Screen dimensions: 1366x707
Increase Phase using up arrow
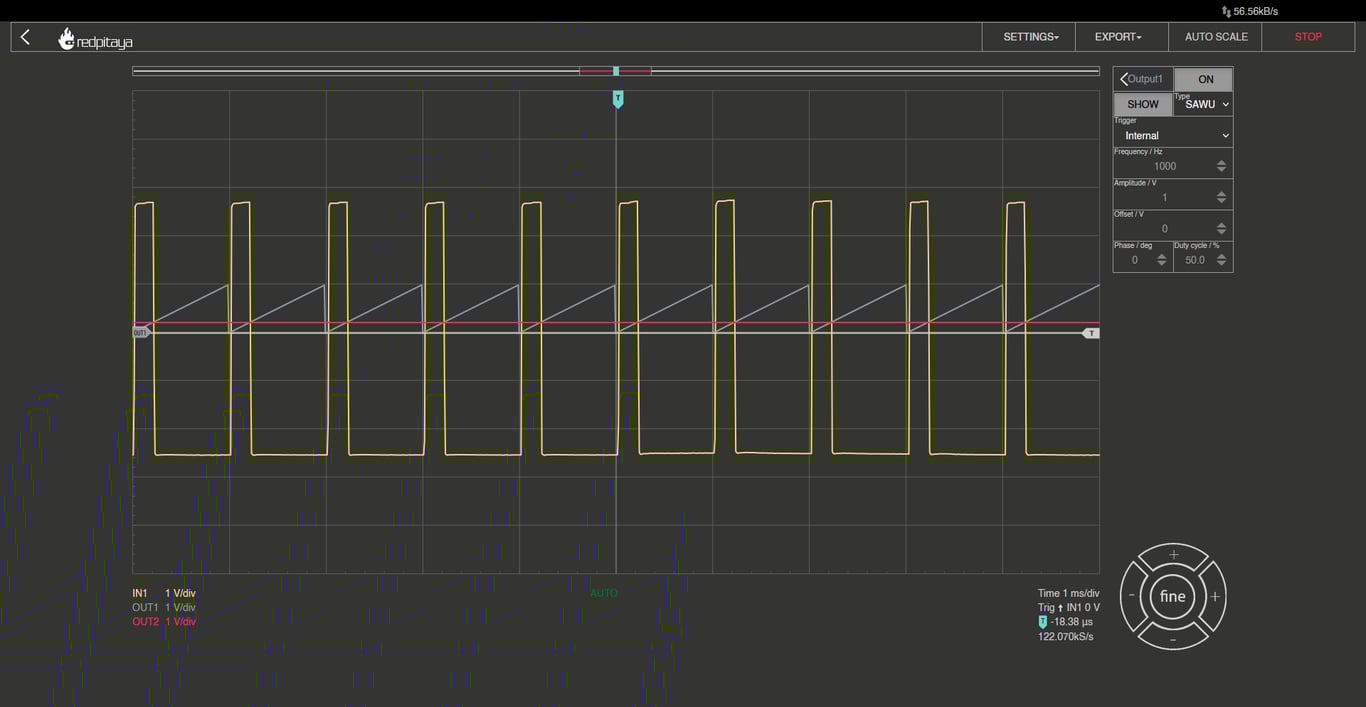point(1161,256)
